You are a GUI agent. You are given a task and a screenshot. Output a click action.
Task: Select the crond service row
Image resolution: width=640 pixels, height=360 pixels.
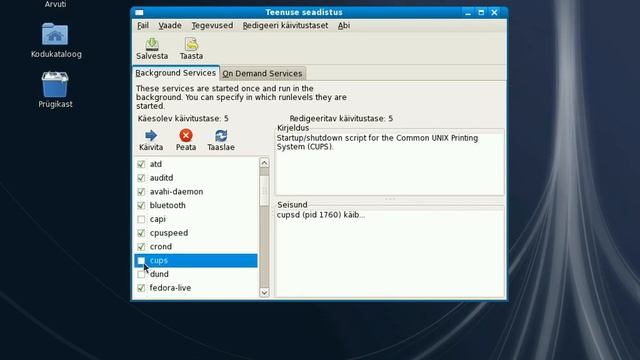click(196, 247)
